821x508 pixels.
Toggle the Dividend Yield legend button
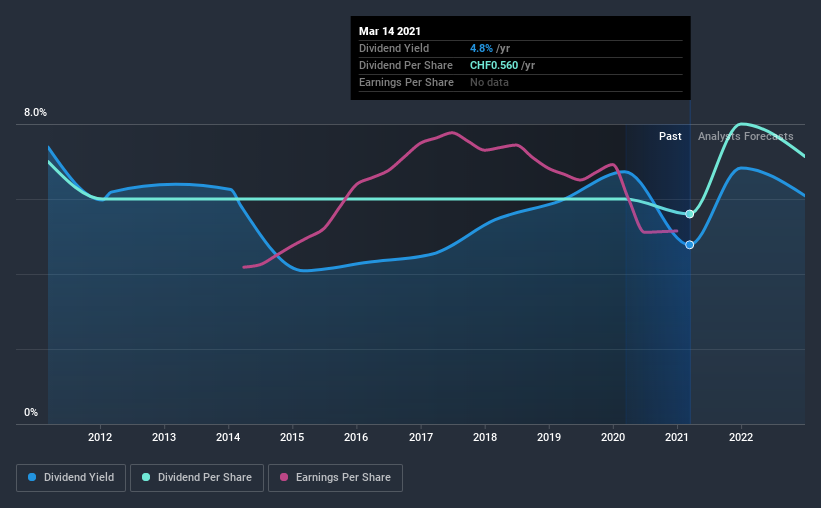point(71,478)
